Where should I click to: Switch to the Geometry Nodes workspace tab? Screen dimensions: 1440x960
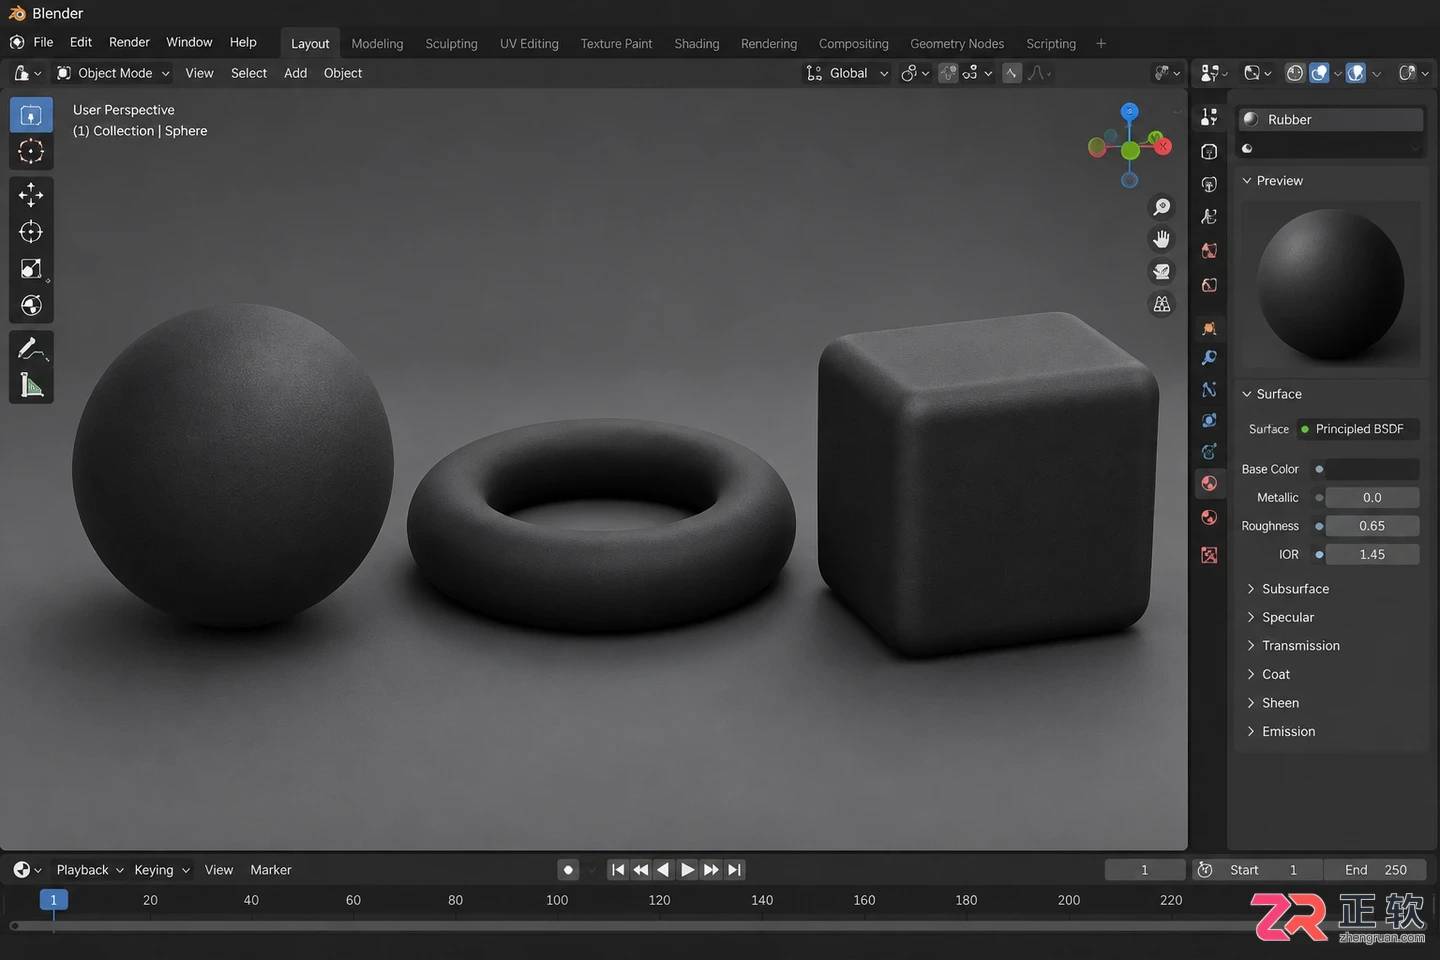click(x=957, y=44)
